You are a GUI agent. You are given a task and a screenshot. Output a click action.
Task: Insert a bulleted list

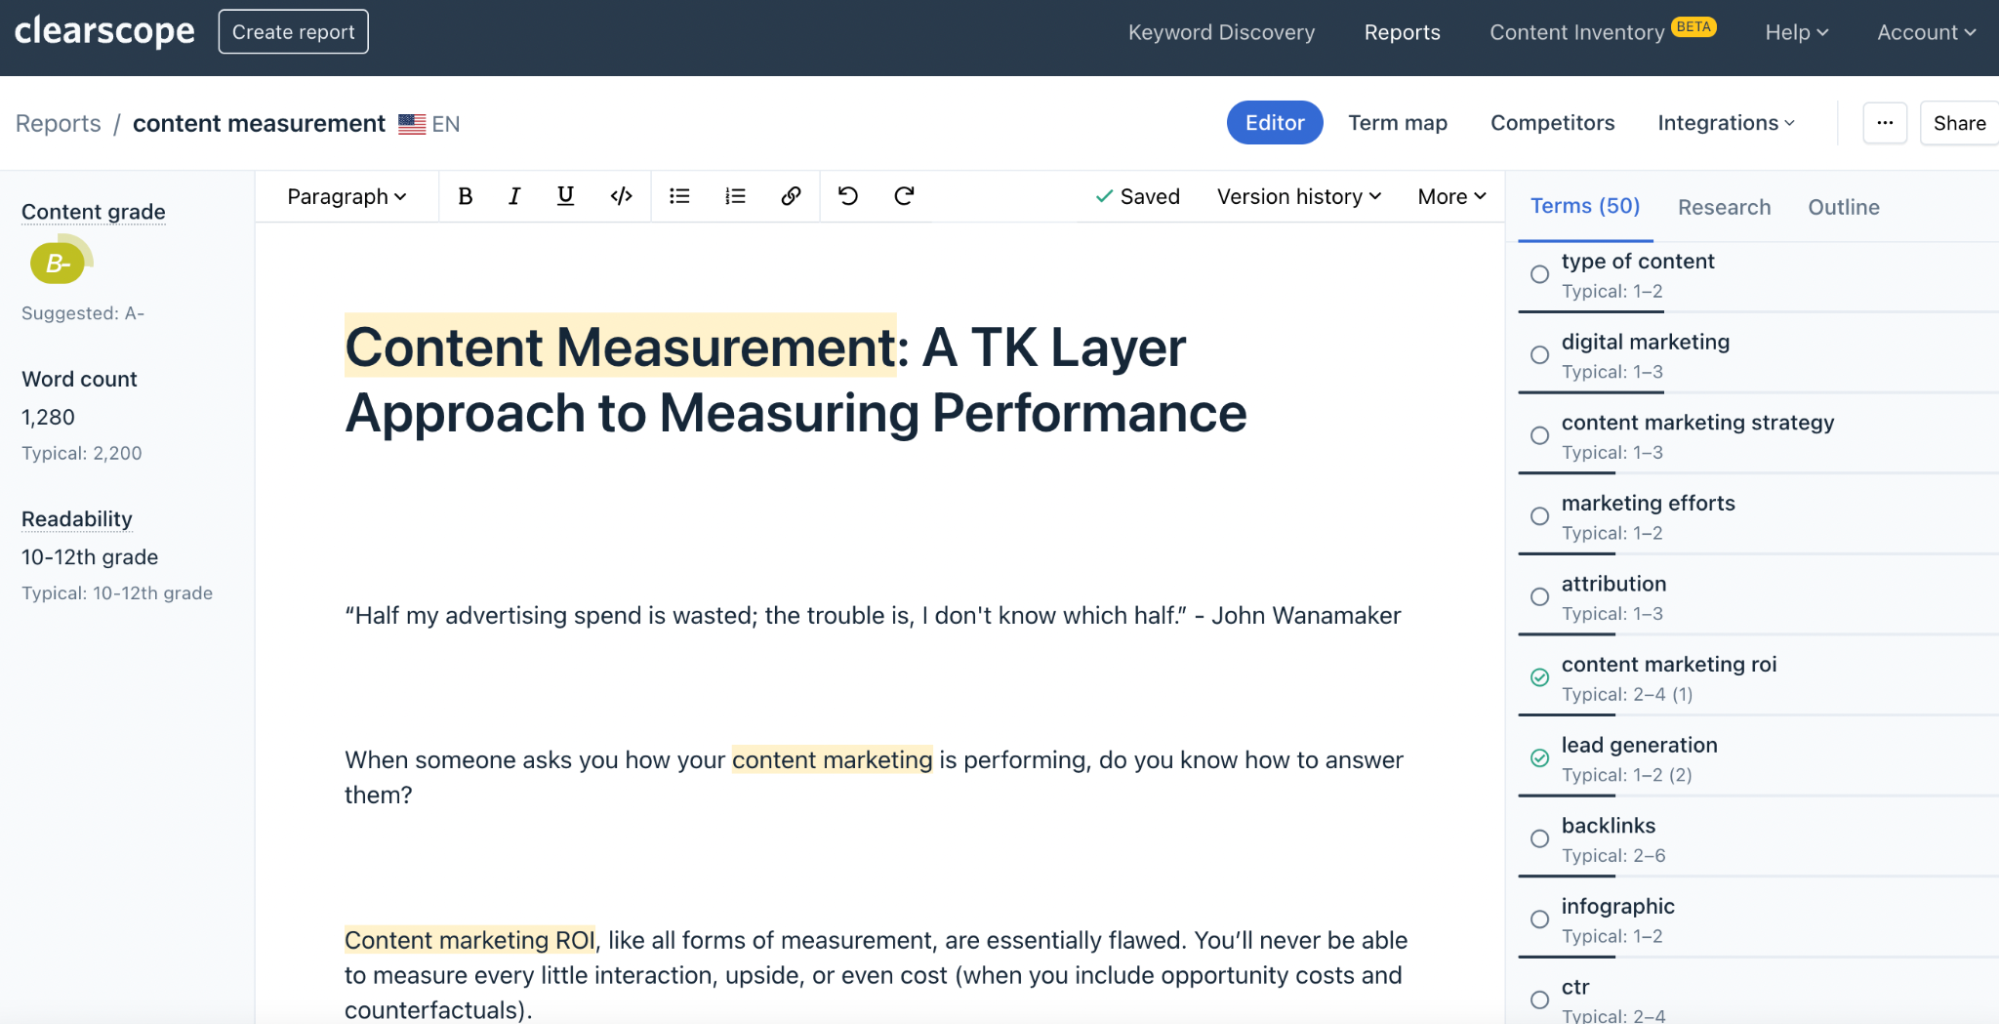[x=679, y=196]
